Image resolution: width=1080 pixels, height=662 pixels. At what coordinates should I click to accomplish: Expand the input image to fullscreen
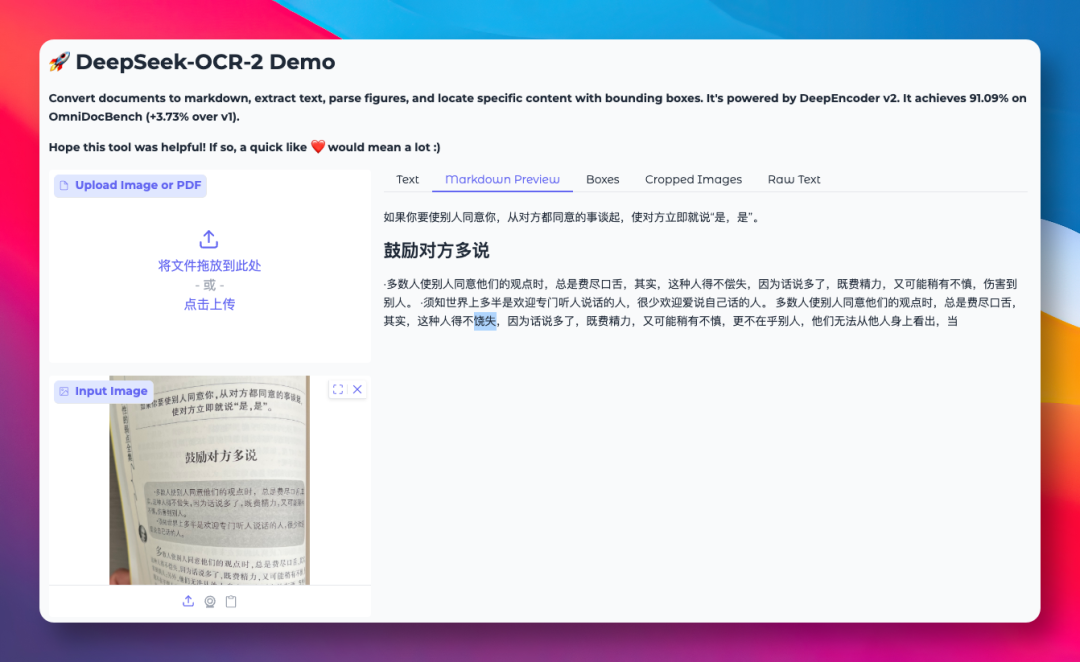tap(338, 389)
